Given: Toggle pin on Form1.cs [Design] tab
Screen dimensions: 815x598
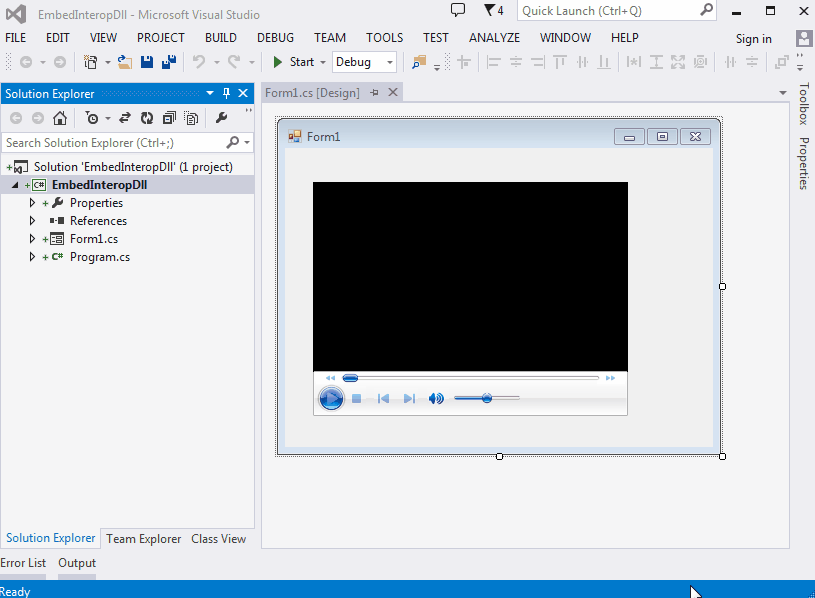Looking at the screenshot, I should coord(374,92).
